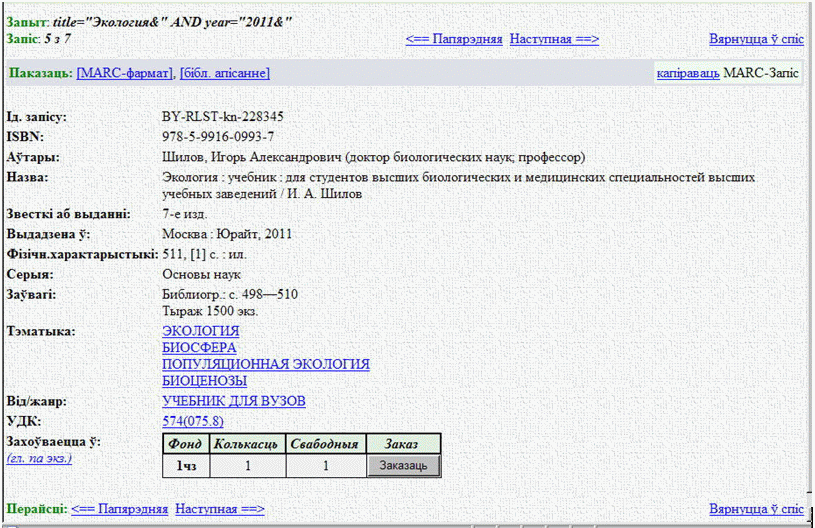815x528 pixels.
Task: Open genre link УЧЕБНИК ДЛЯ ВУЗОВ
Action: coord(233,401)
